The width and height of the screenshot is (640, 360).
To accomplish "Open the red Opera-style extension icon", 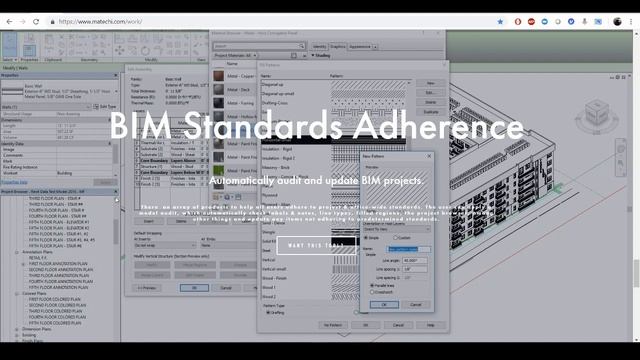I will [518, 22].
